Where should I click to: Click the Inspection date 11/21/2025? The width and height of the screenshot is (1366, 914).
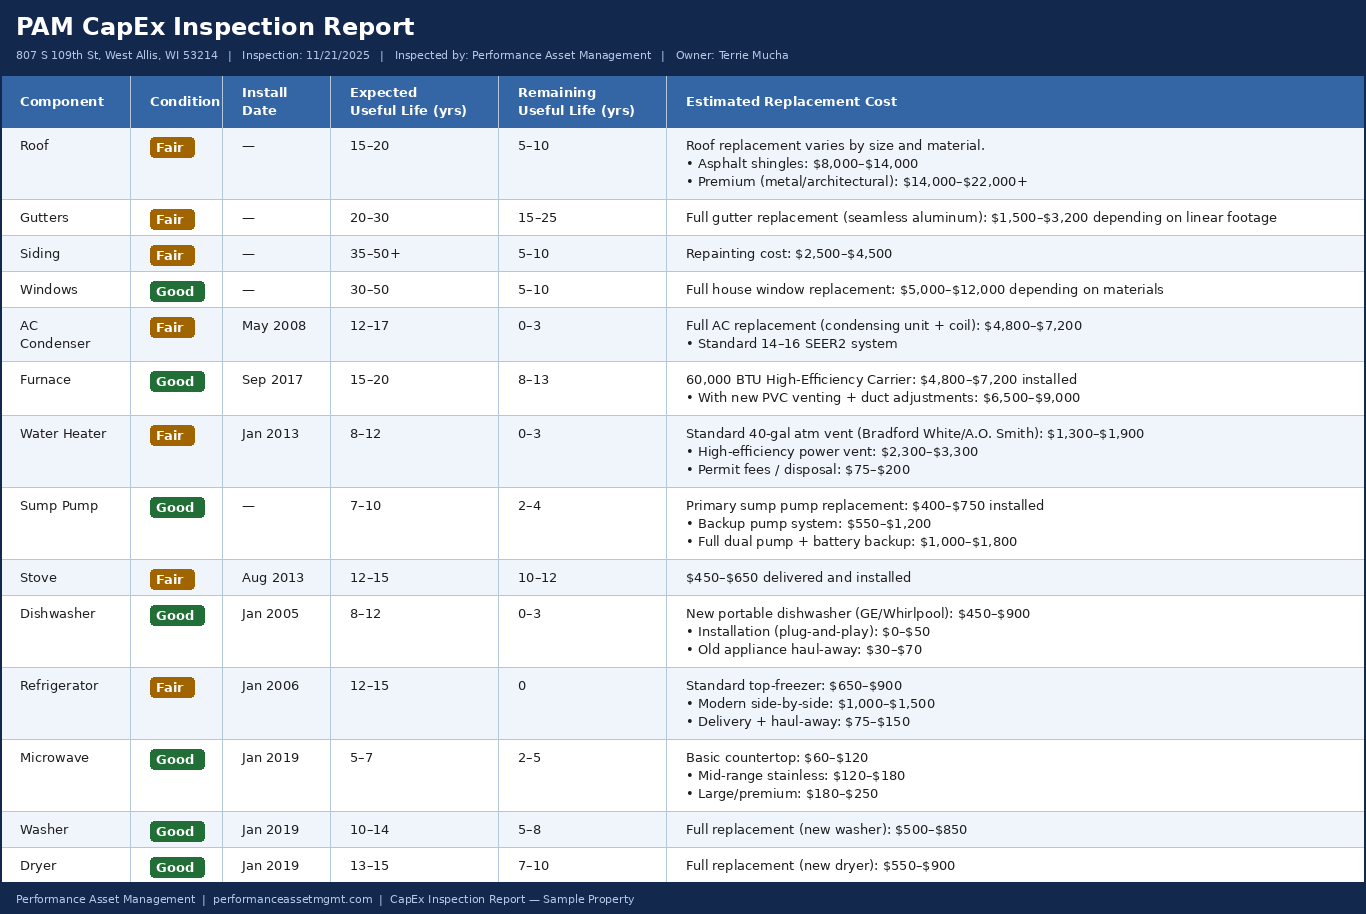306,56
